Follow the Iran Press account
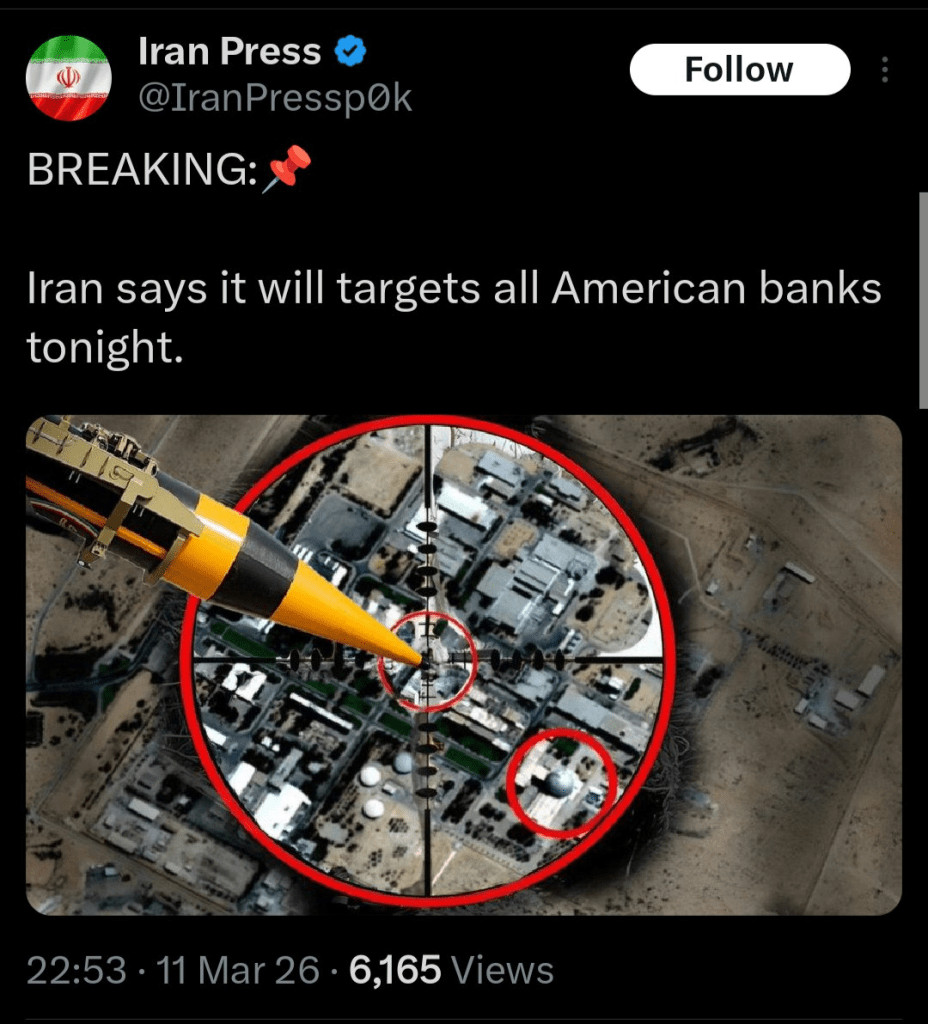 coord(739,69)
